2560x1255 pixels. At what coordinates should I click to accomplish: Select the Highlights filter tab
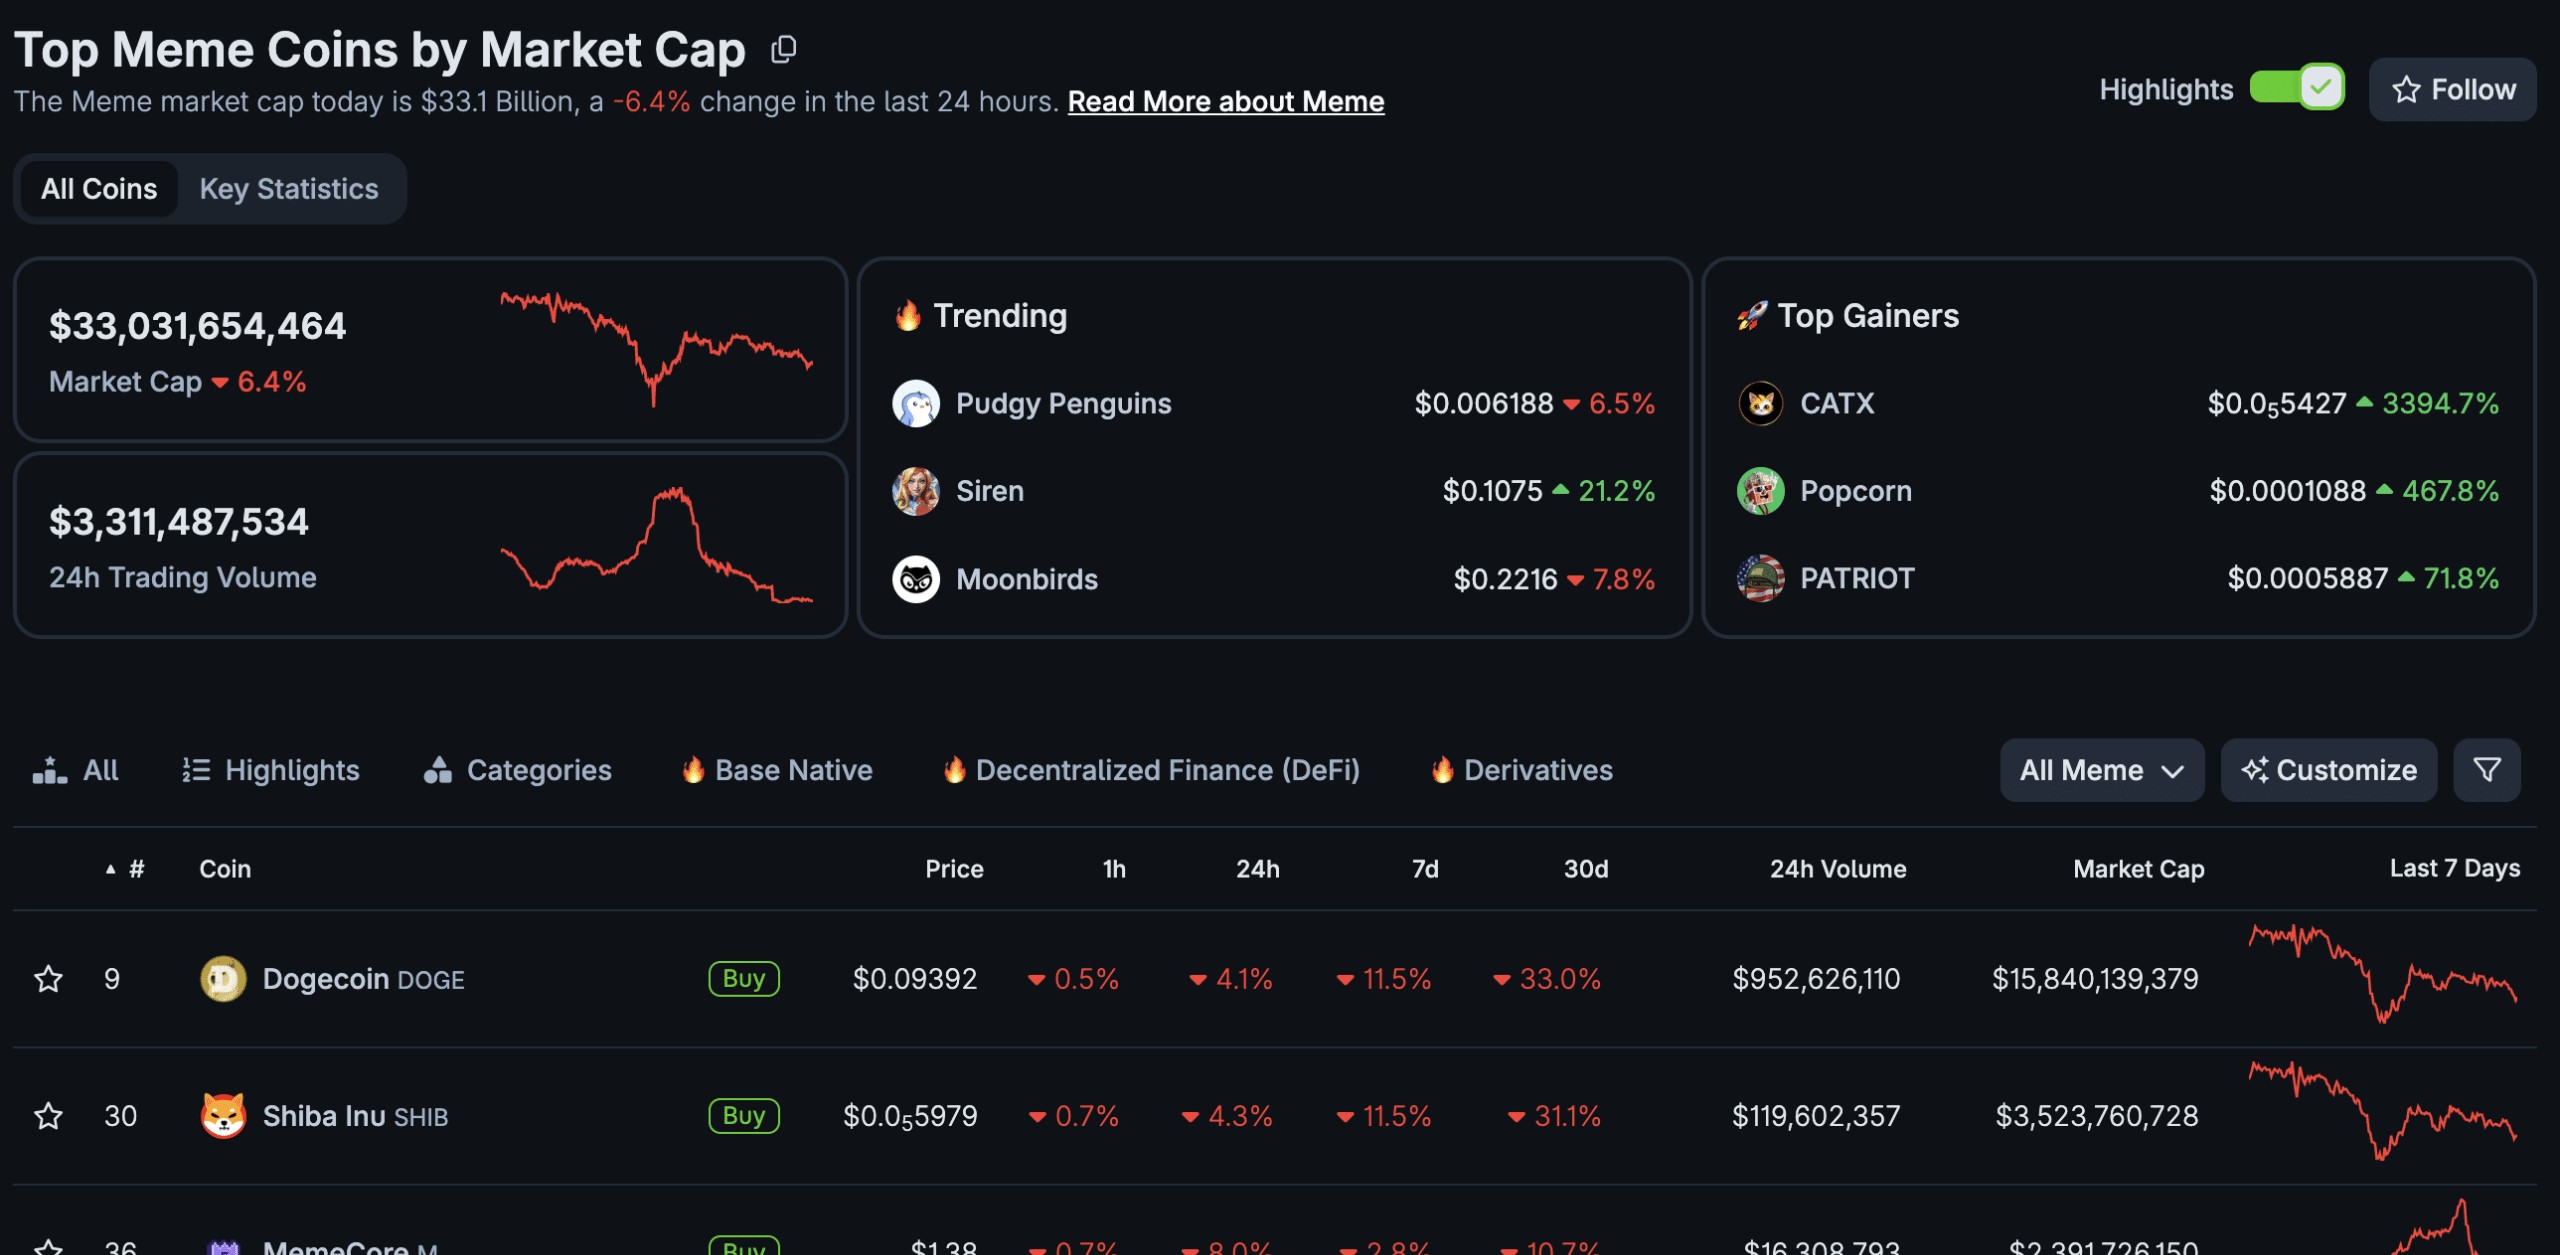[270, 770]
